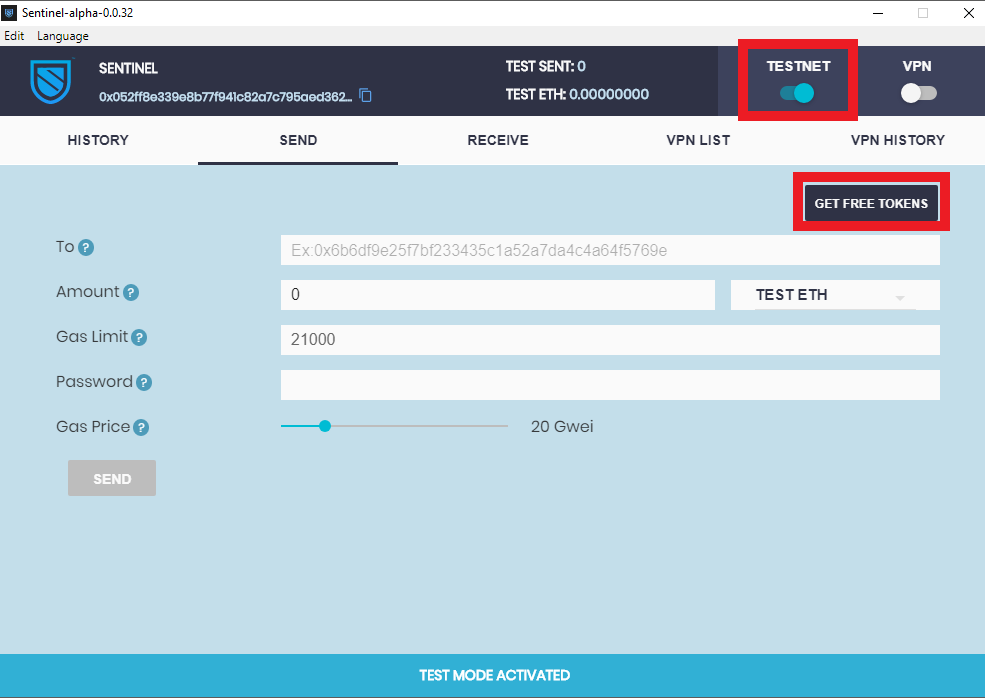Viewport: 985px width, 698px height.
Task: Open the help tooltip beside Gas Limit
Action: pos(139,337)
